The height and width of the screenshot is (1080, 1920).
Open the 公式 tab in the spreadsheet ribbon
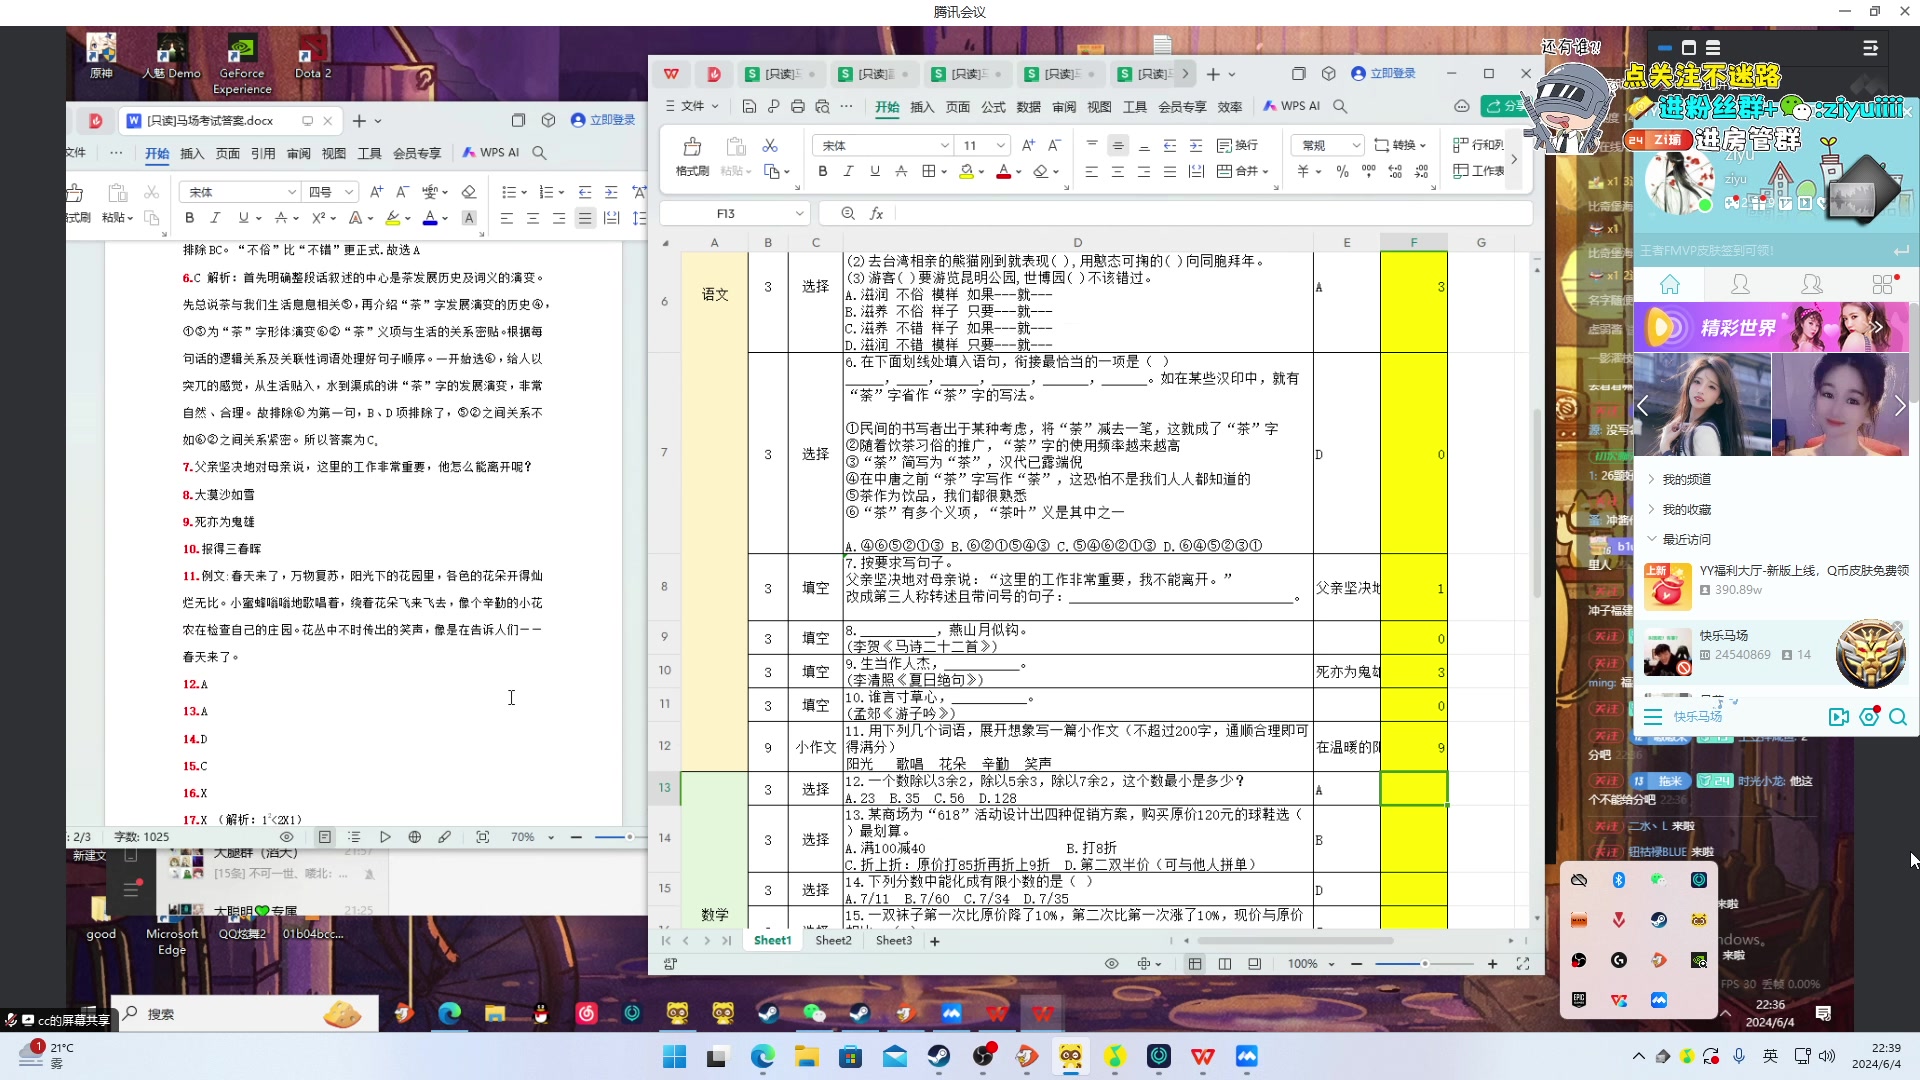993,107
